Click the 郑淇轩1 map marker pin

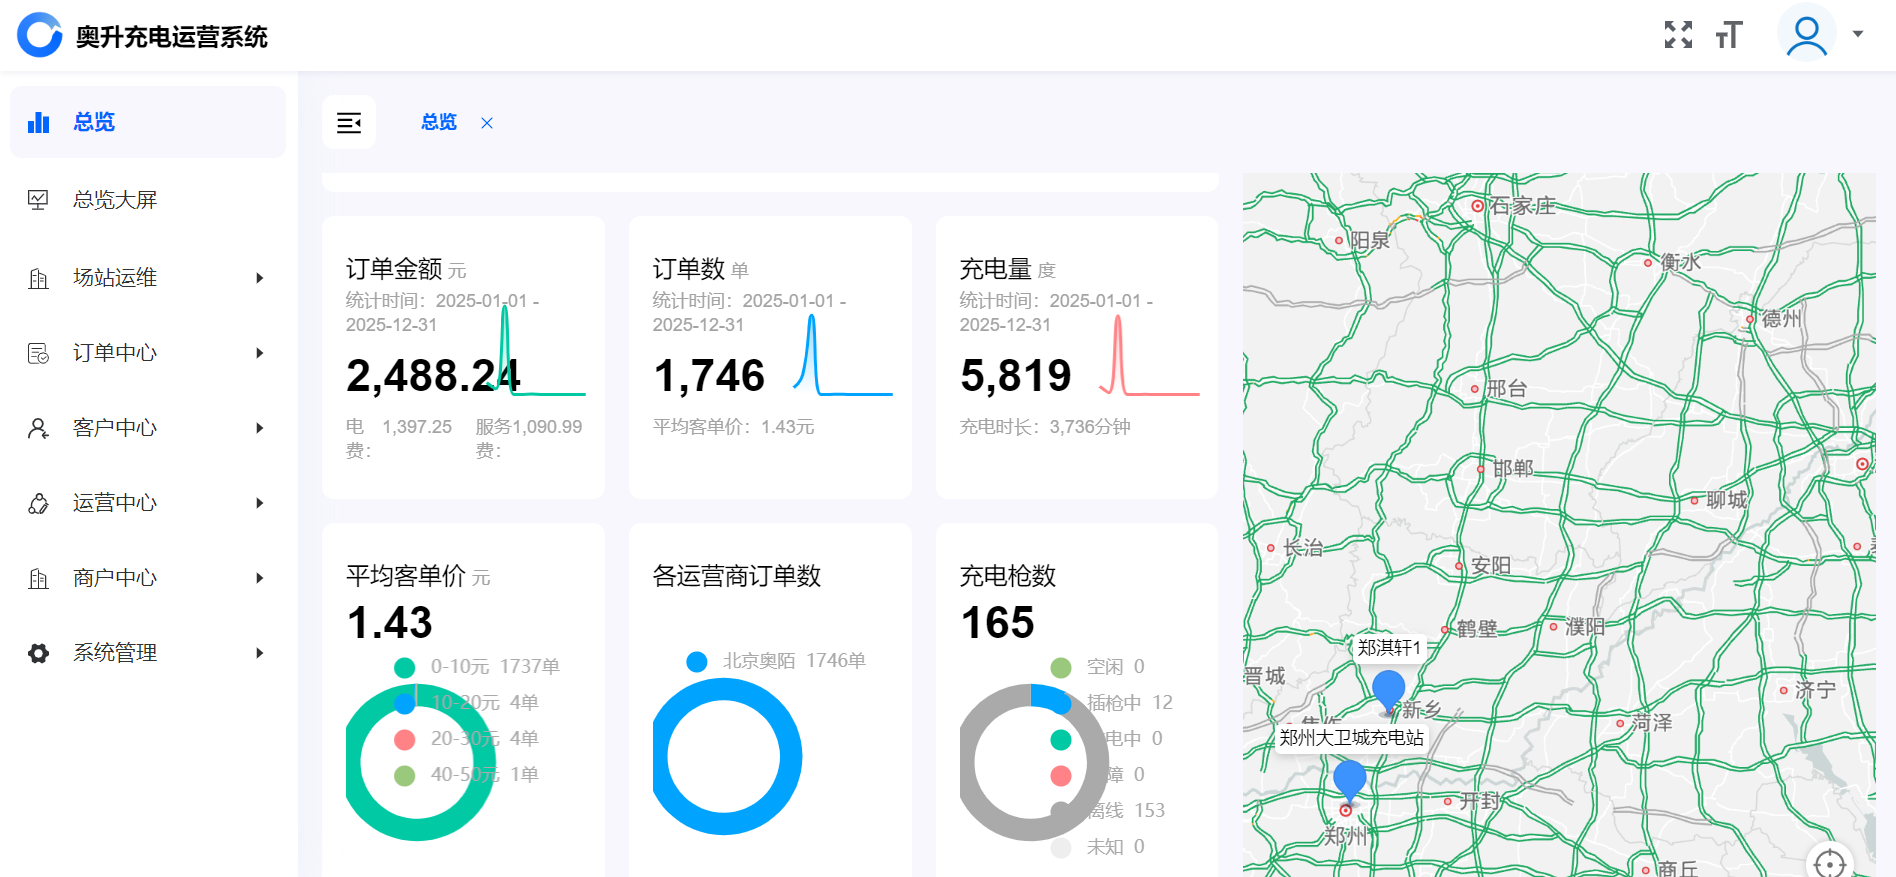[x=1388, y=690]
